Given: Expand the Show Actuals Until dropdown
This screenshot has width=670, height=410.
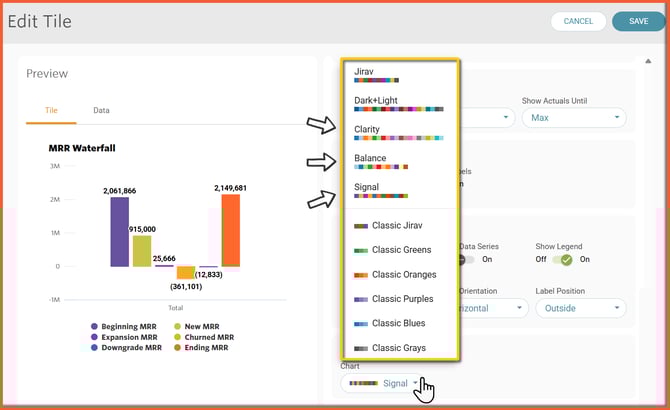Looking at the screenshot, I should tap(573, 118).
